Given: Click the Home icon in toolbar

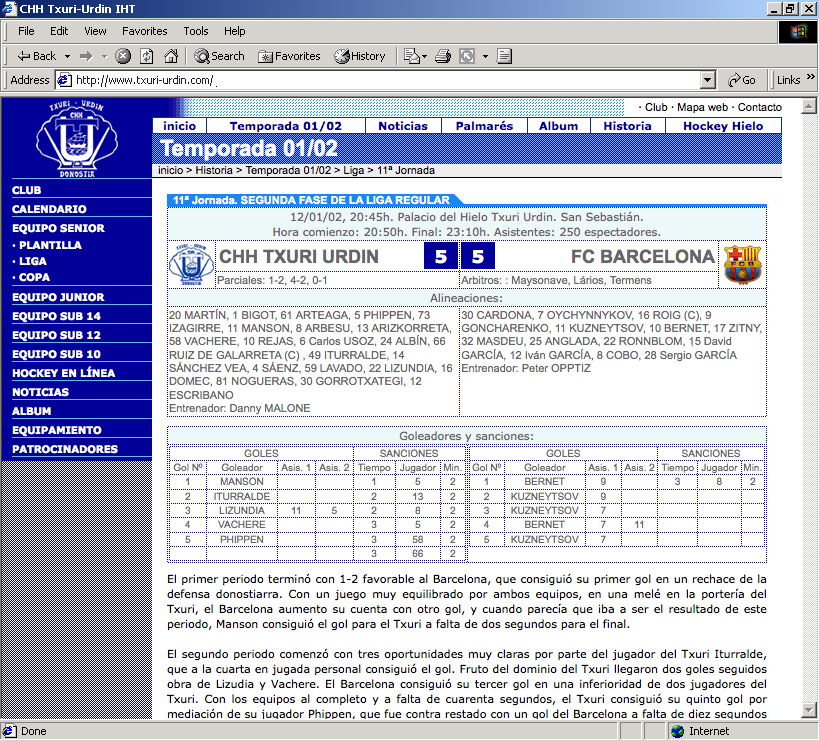Looking at the screenshot, I should pos(171,56).
